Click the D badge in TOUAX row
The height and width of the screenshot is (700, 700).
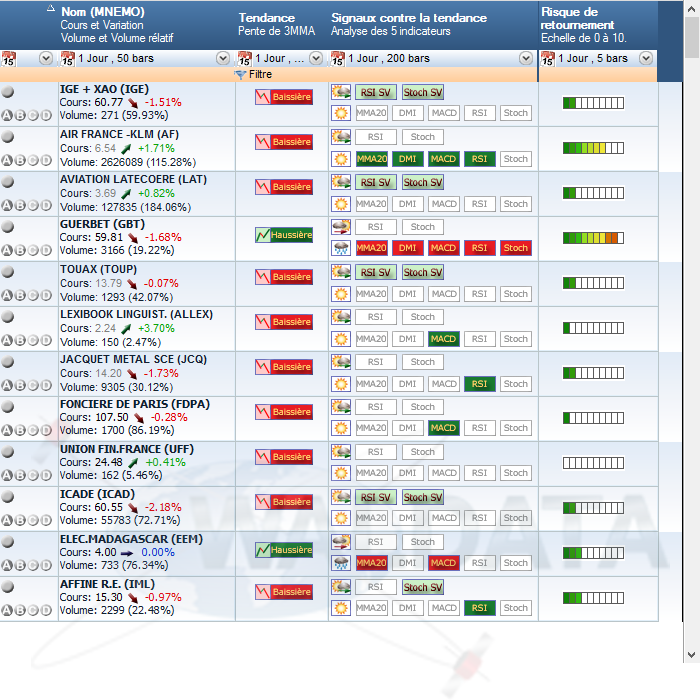tap(47, 296)
